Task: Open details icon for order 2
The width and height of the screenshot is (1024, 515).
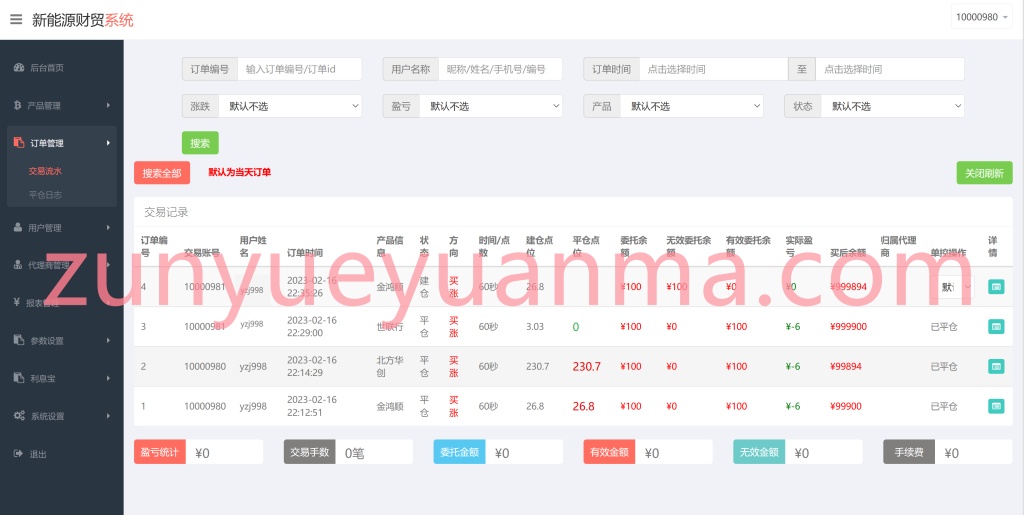Action: point(996,366)
